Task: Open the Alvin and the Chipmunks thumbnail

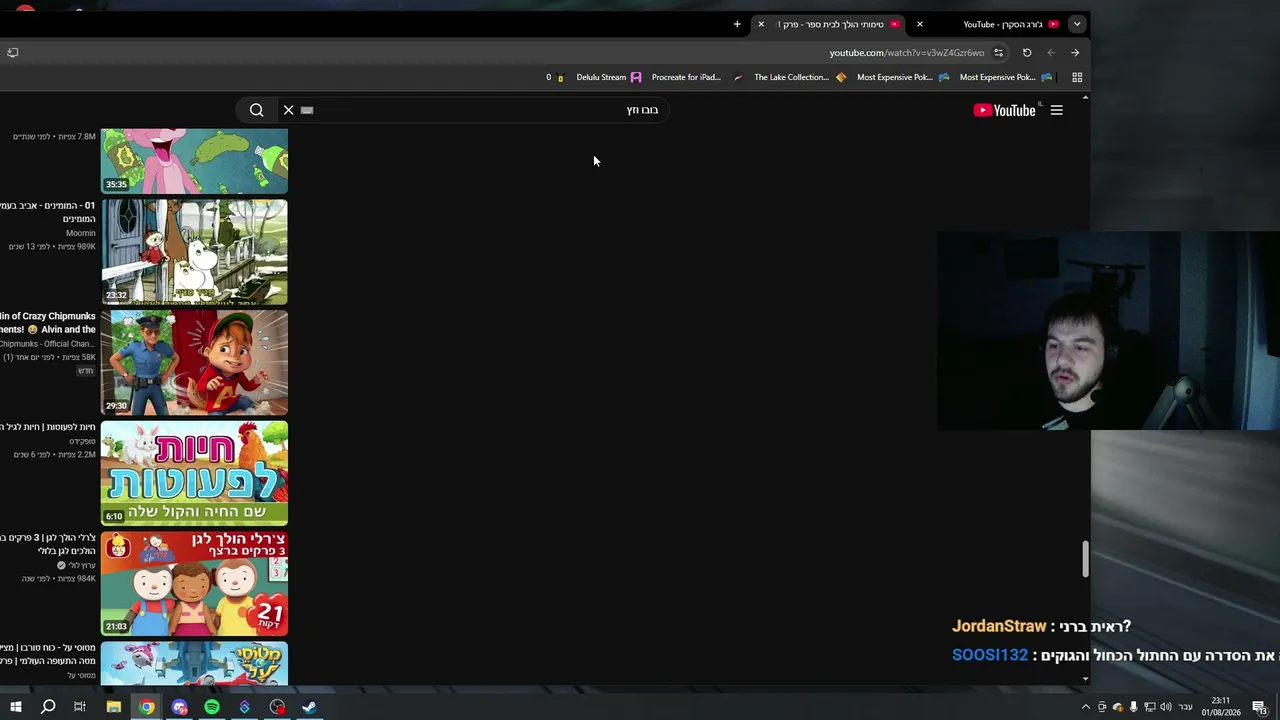Action: [x=194, y=362]
